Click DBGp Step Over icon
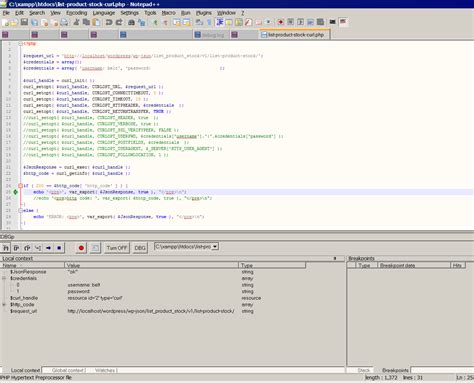 click(16, 248)
